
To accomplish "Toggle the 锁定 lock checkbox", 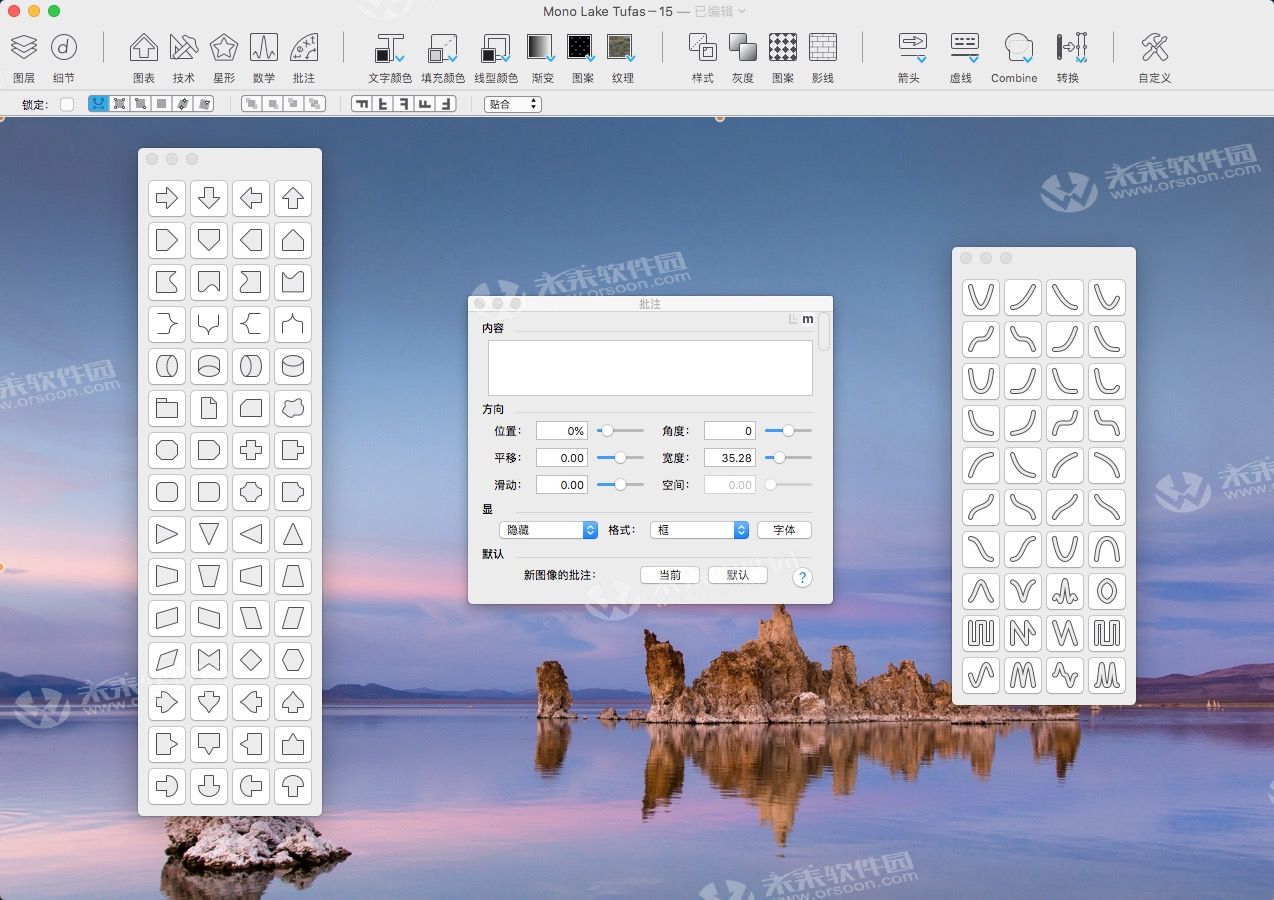I will [67, 104].
